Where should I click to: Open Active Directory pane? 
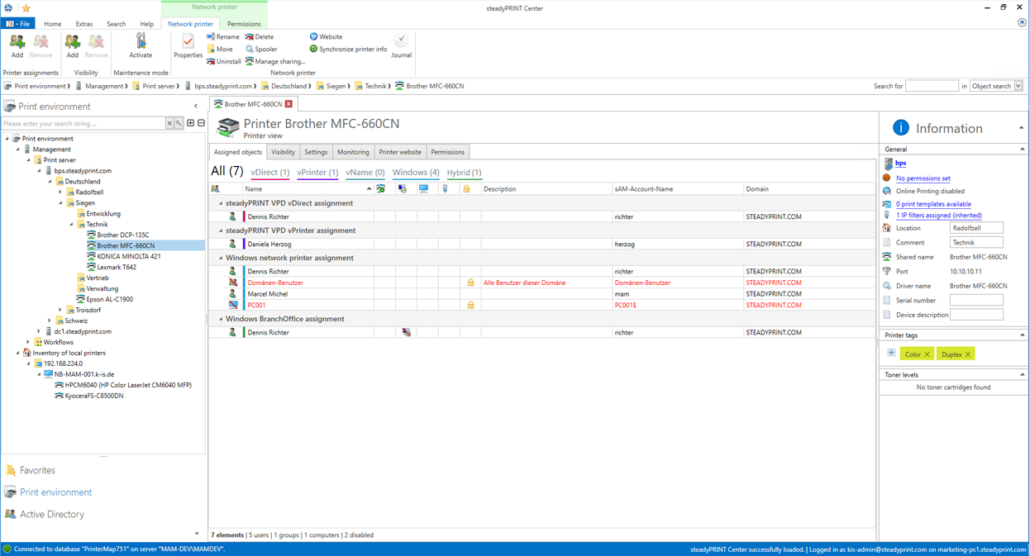[x=52, y=514]
